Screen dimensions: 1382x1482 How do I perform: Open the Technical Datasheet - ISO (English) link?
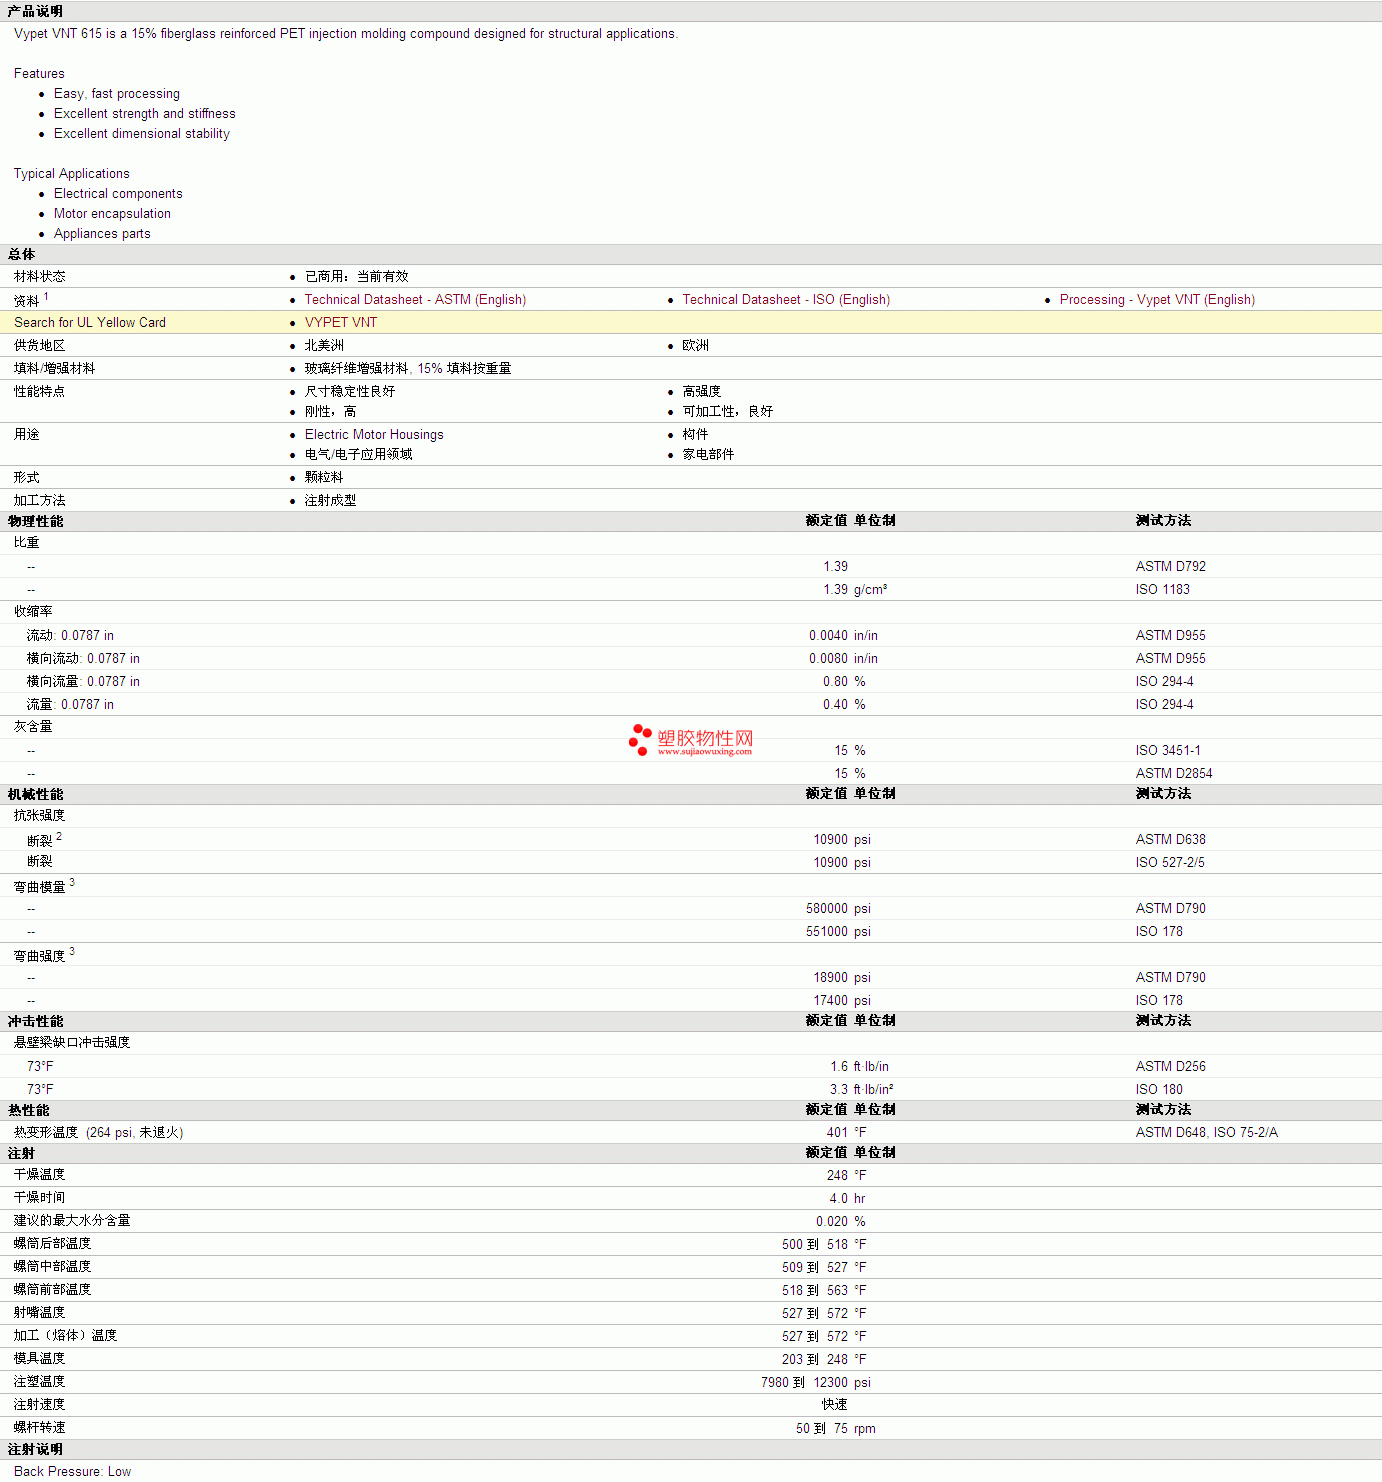click(x=786, y=299)
